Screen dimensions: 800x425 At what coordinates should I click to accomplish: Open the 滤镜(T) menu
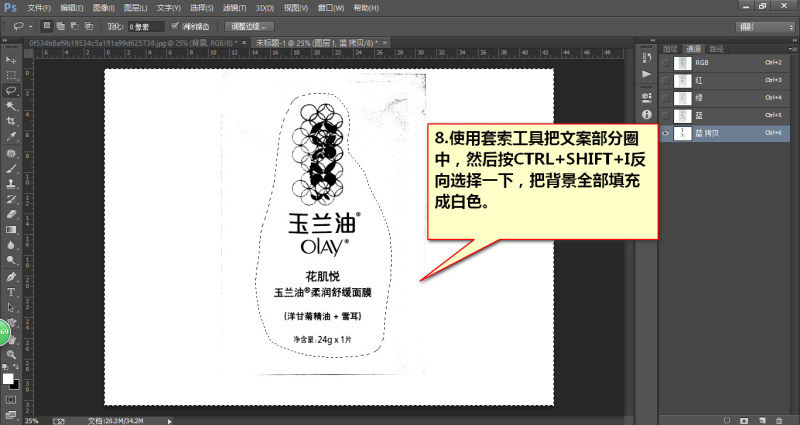pos(235,8)
